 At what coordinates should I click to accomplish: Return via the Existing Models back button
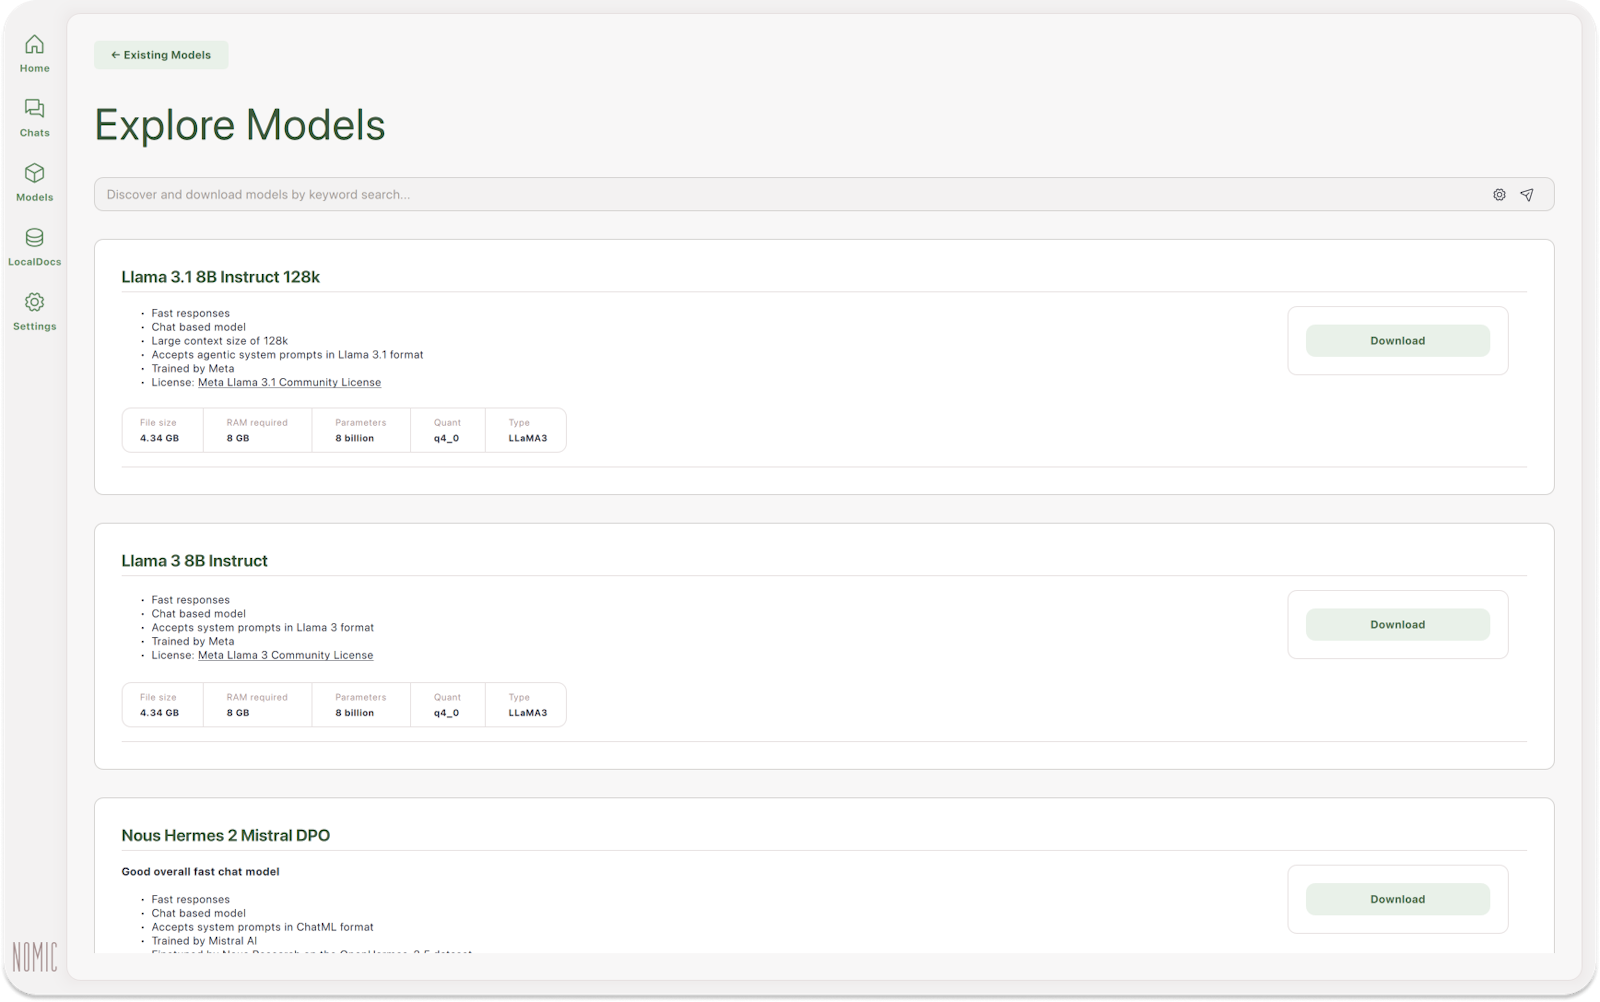coord(160,55)
